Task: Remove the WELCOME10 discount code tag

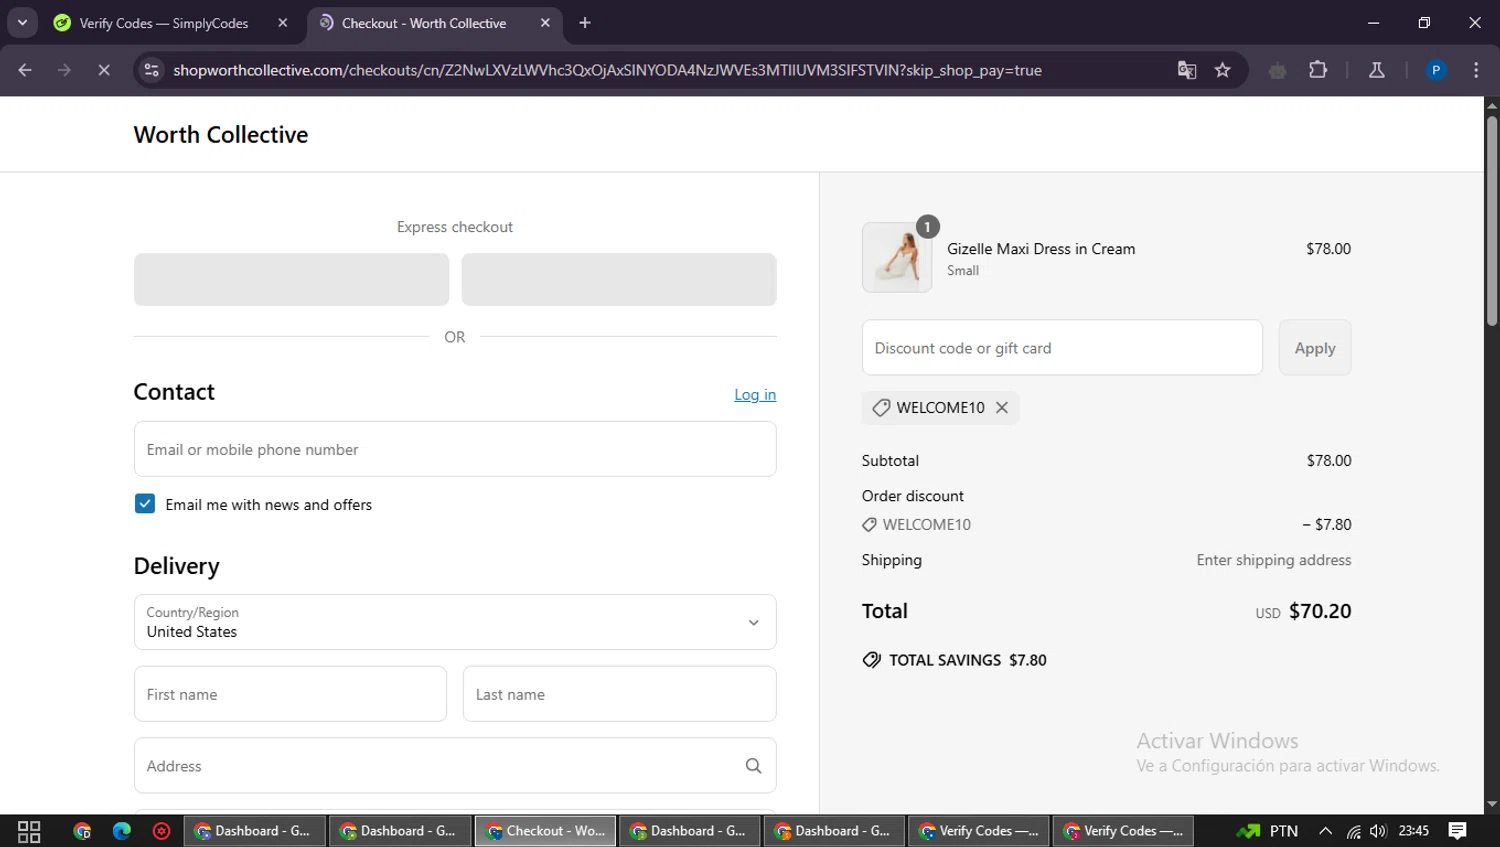Action: tap(1001, 408)
